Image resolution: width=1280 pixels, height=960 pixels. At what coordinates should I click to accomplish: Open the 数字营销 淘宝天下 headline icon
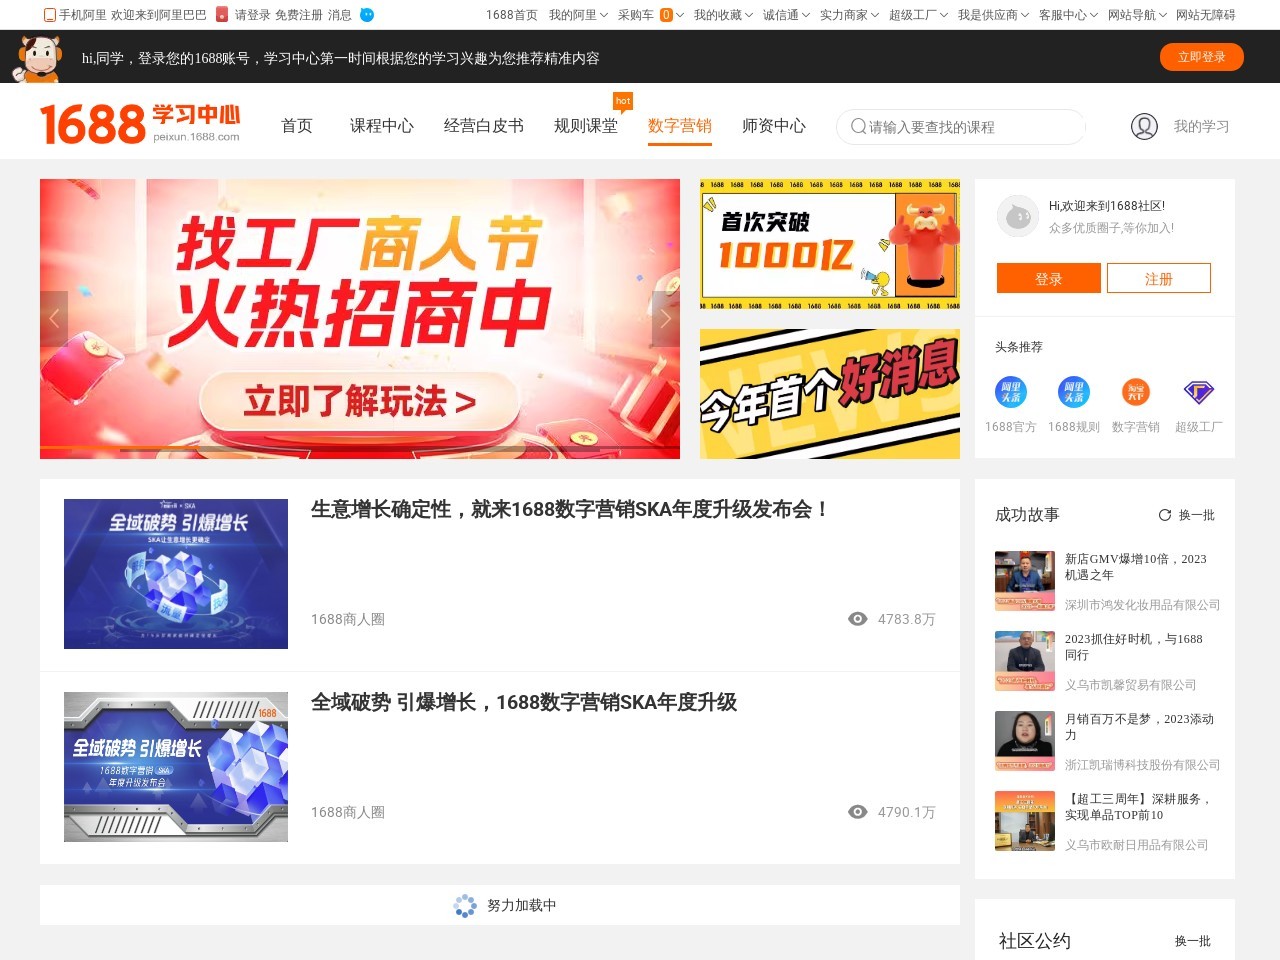pos(1135,392)
